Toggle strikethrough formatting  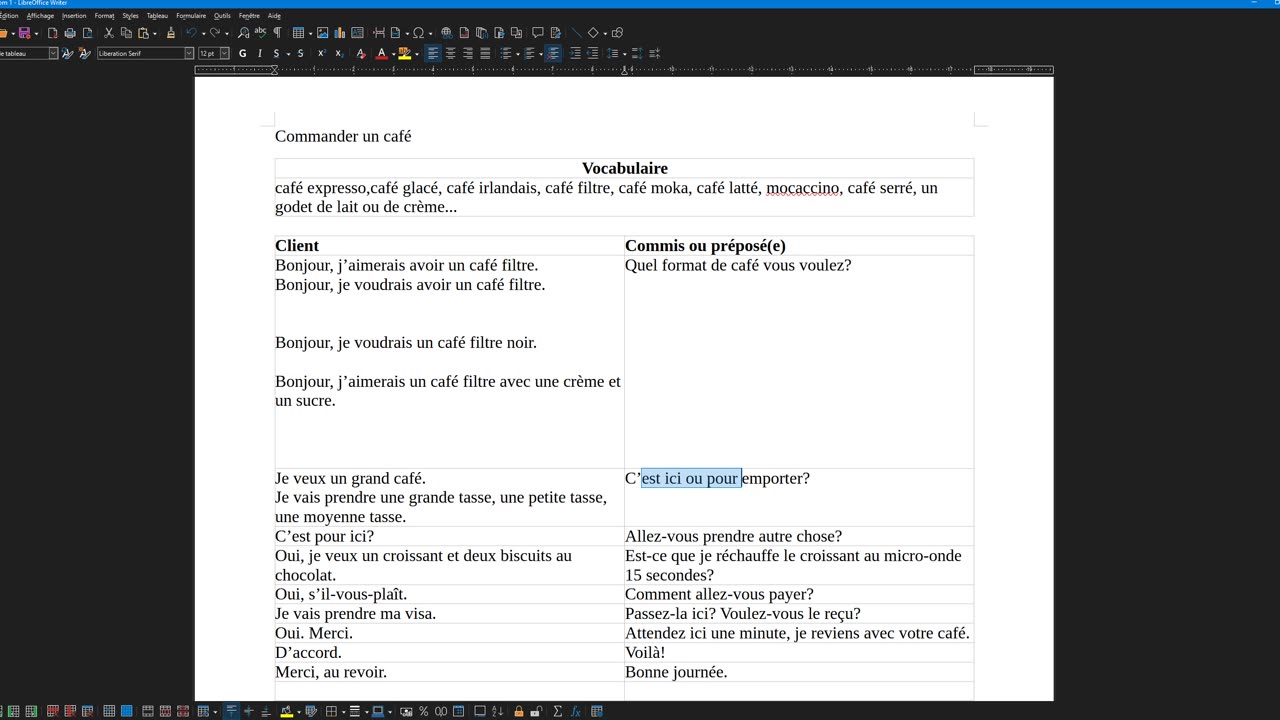(300, 53)
